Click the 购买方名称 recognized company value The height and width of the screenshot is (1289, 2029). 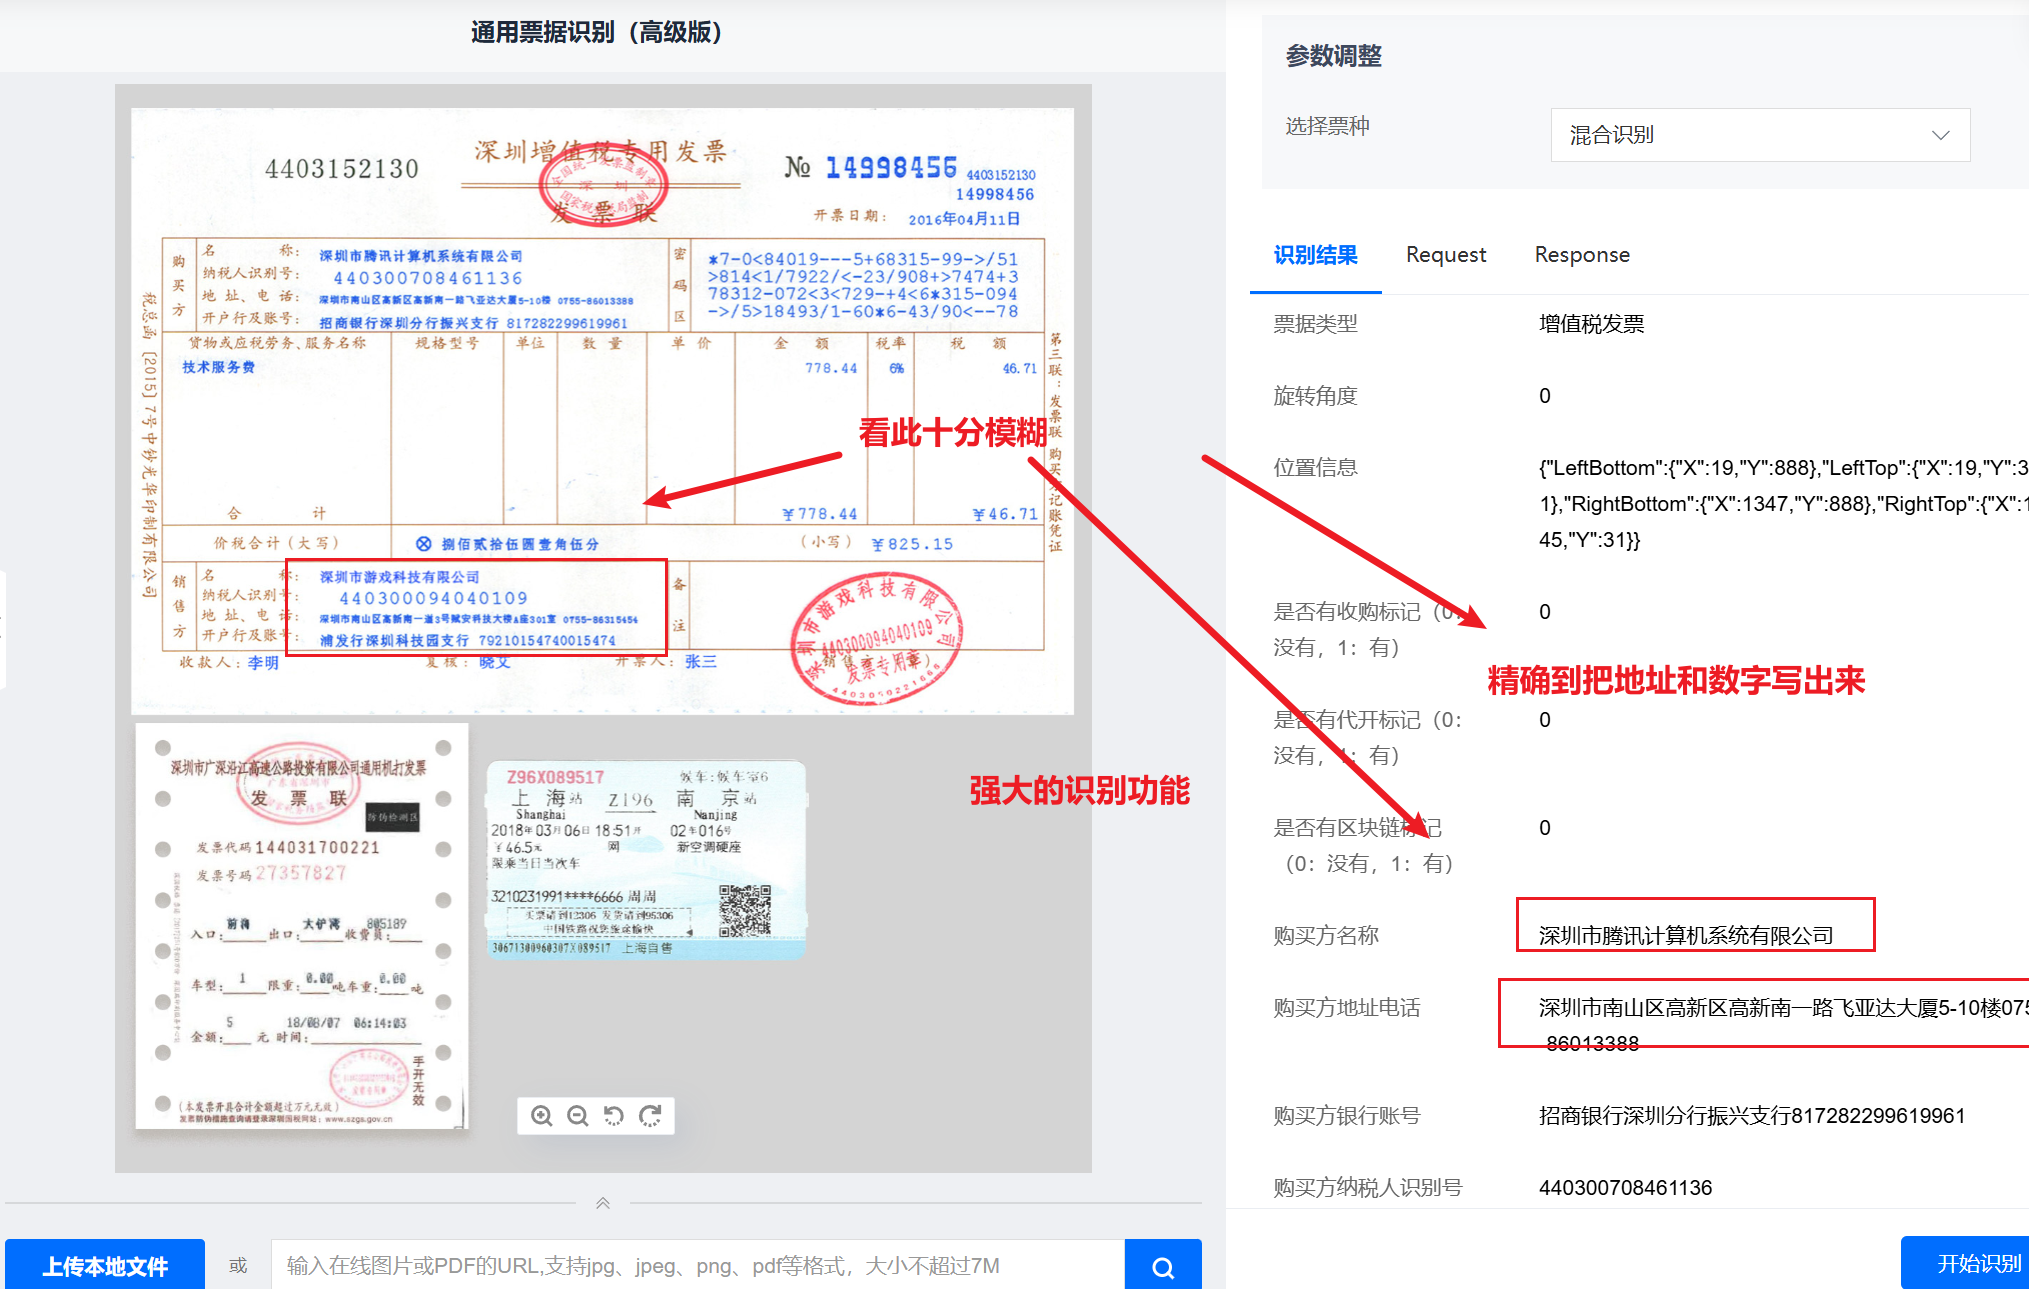[x=1685, y=935]
